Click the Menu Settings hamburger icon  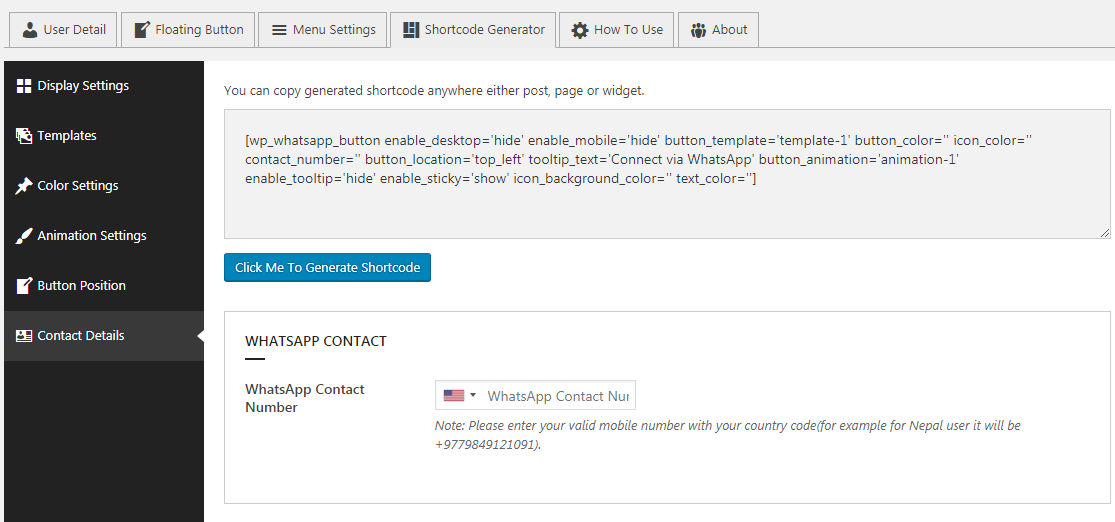click(279, 30)
